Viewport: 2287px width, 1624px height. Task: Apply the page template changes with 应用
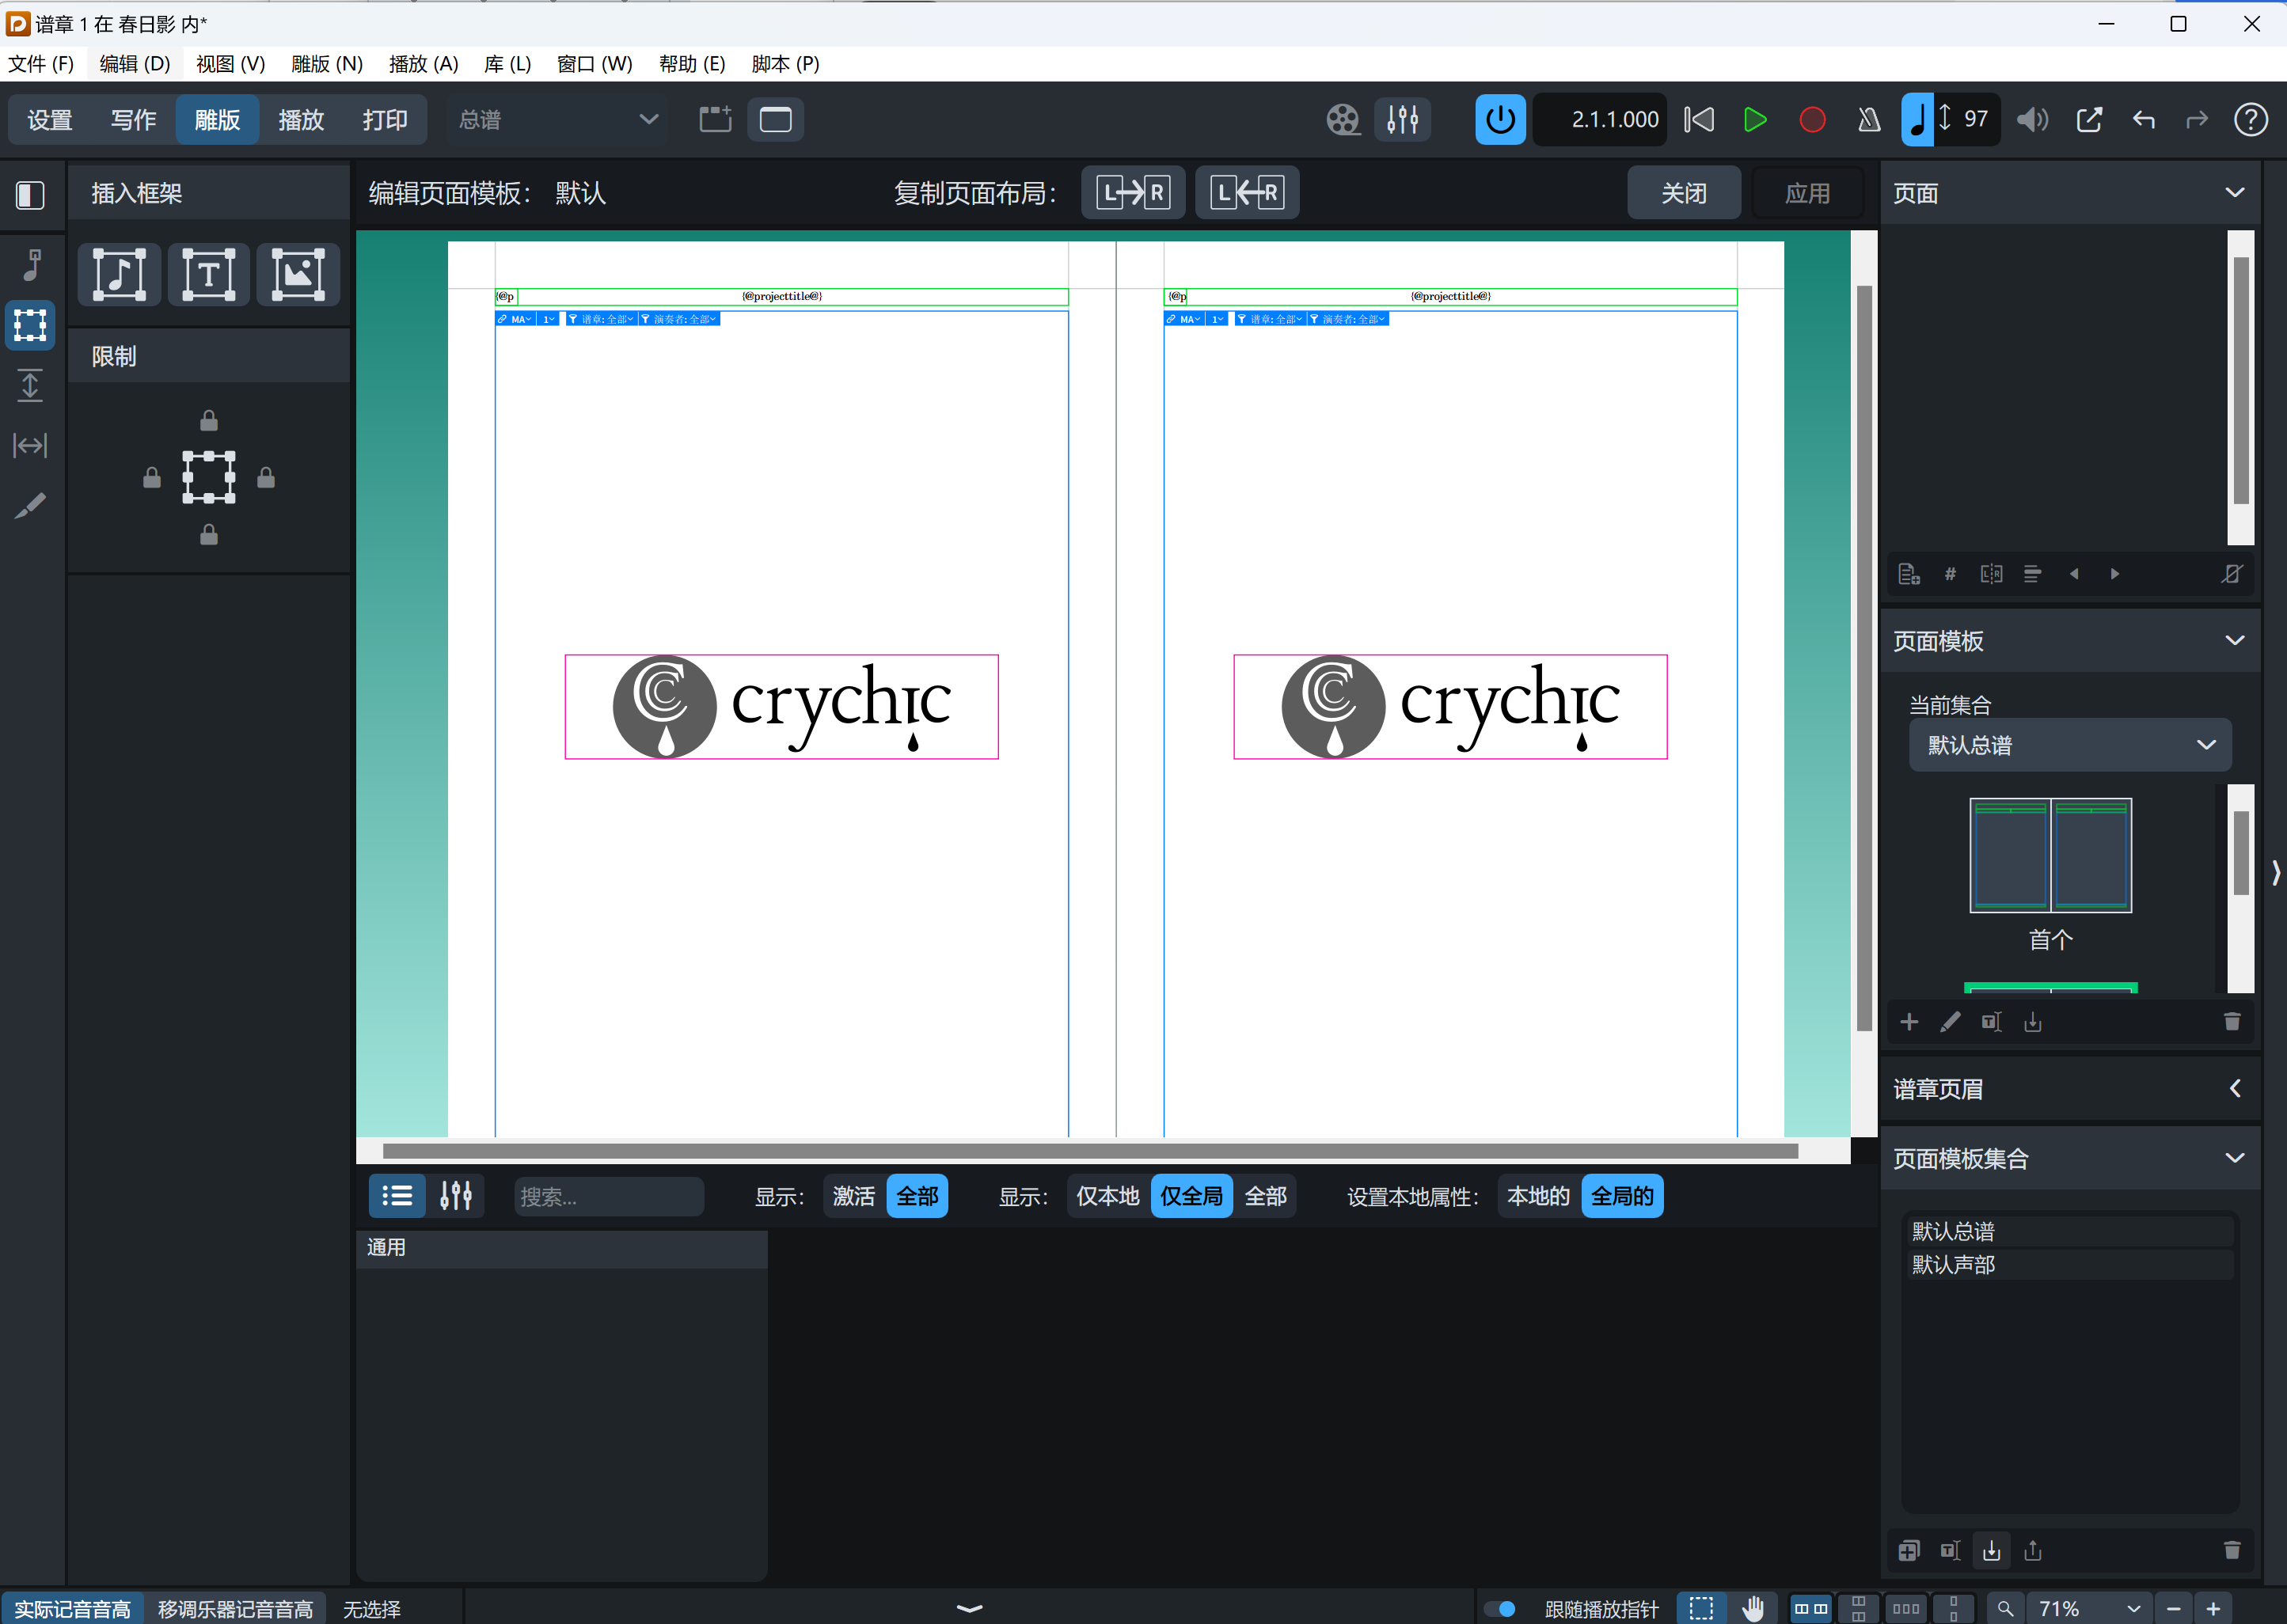click(x=1807, y=192)
